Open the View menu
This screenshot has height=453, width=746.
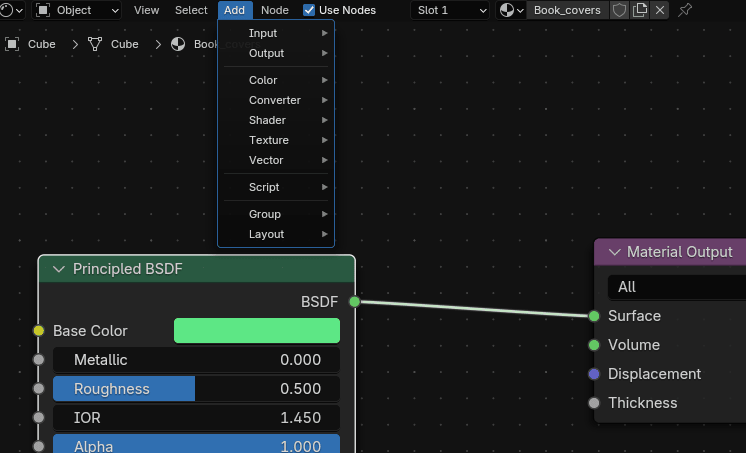[x=146, y=10]
